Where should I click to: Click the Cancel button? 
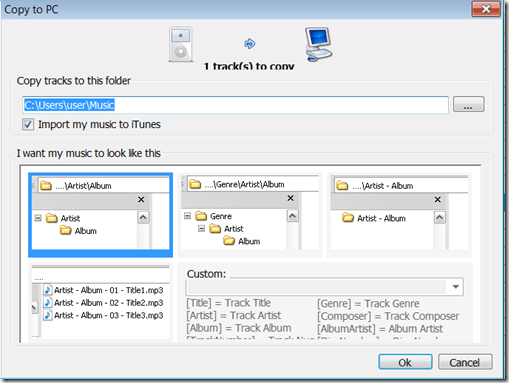[x=465, y=362]
